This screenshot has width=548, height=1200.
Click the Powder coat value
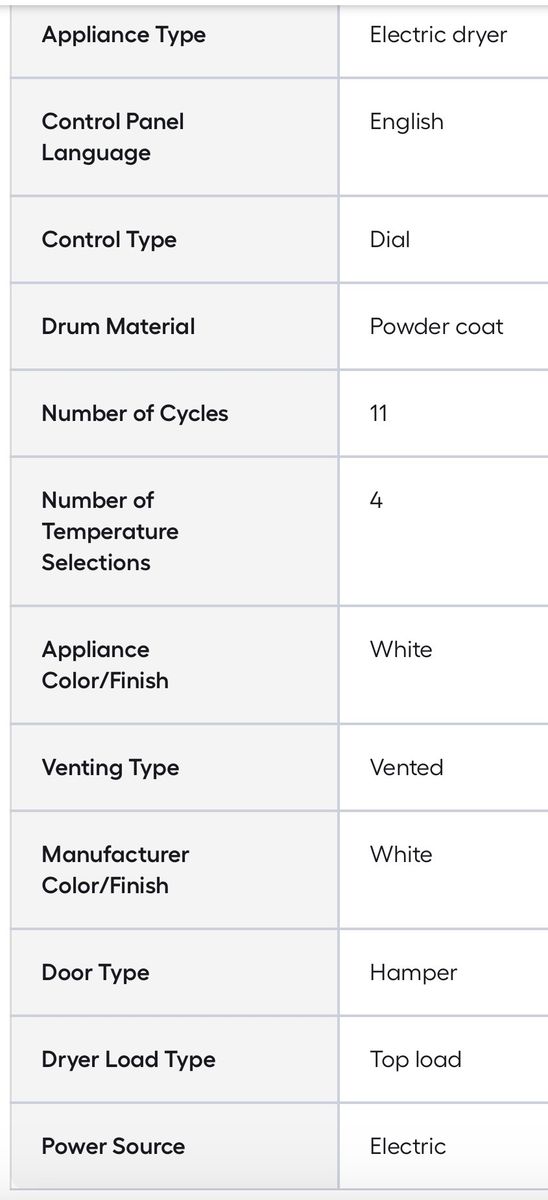436,326
